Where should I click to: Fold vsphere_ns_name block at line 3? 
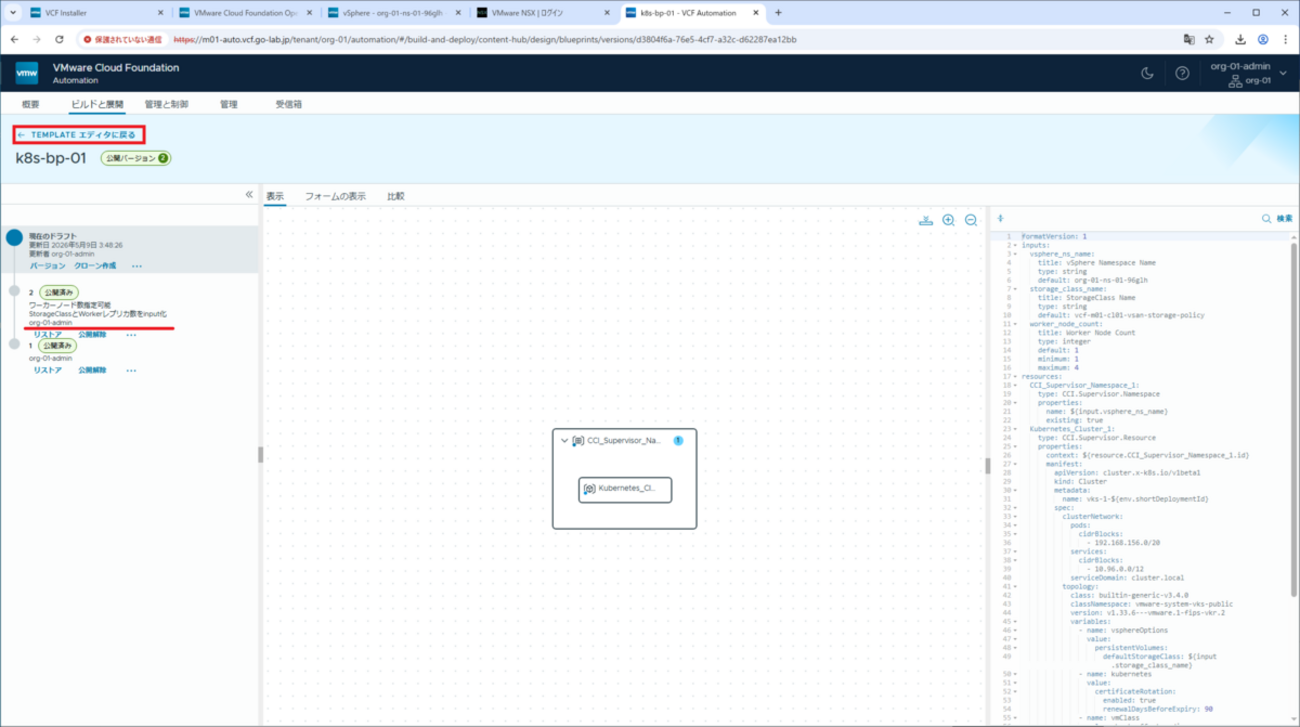point(1015,254)
